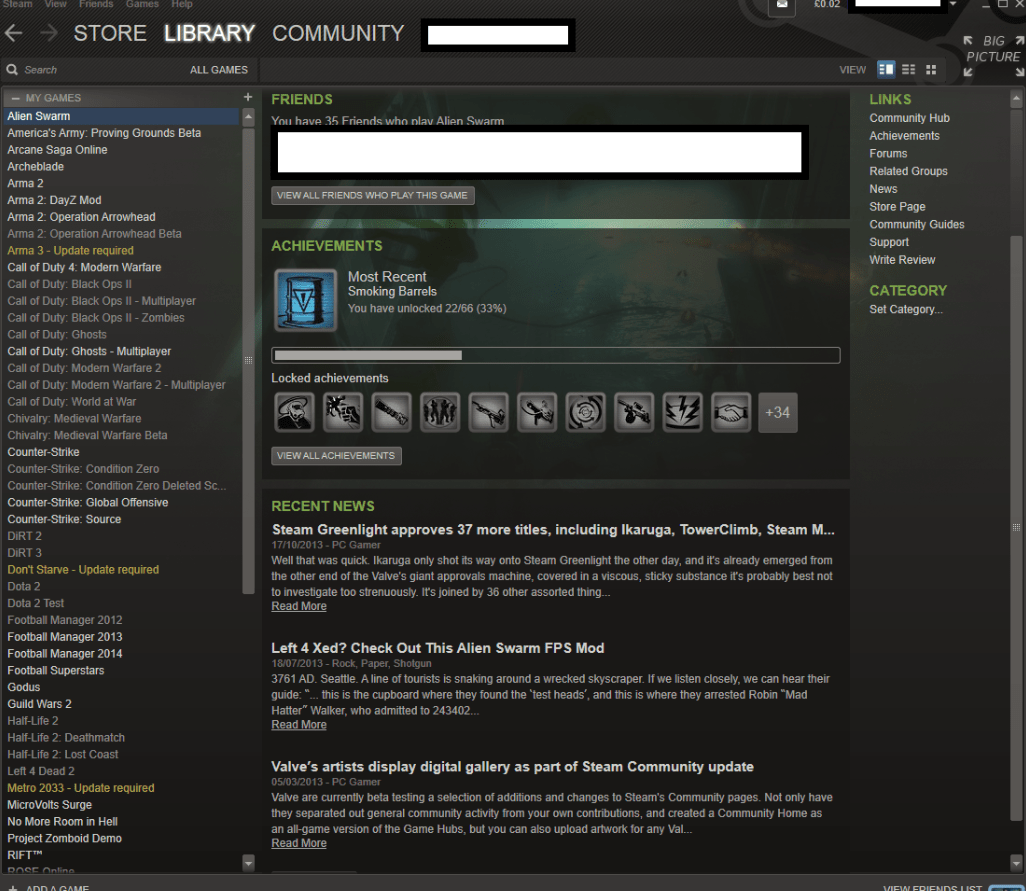Viewport: 1026px width, 891px height.
Task: Go back with the left arrow
Action: (14, 33)
